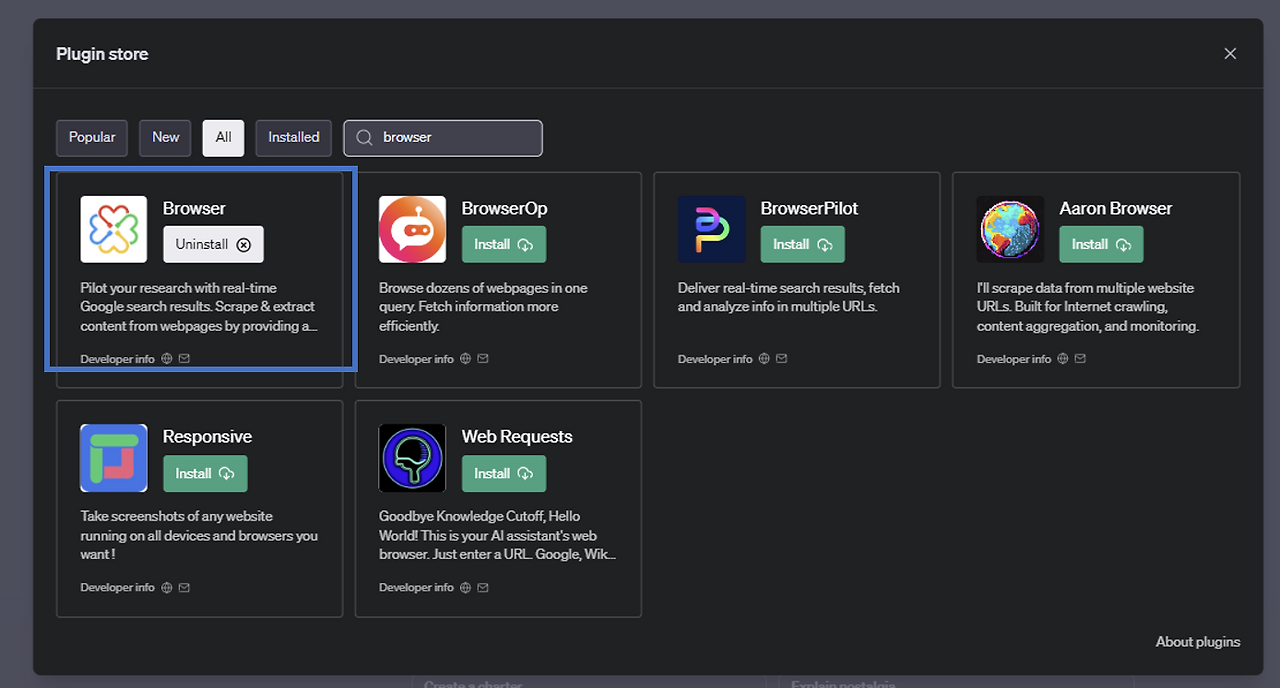This screenshot has width=1280, height=688.
Task: Select the All plugins filter
Action: coord(223,138)
